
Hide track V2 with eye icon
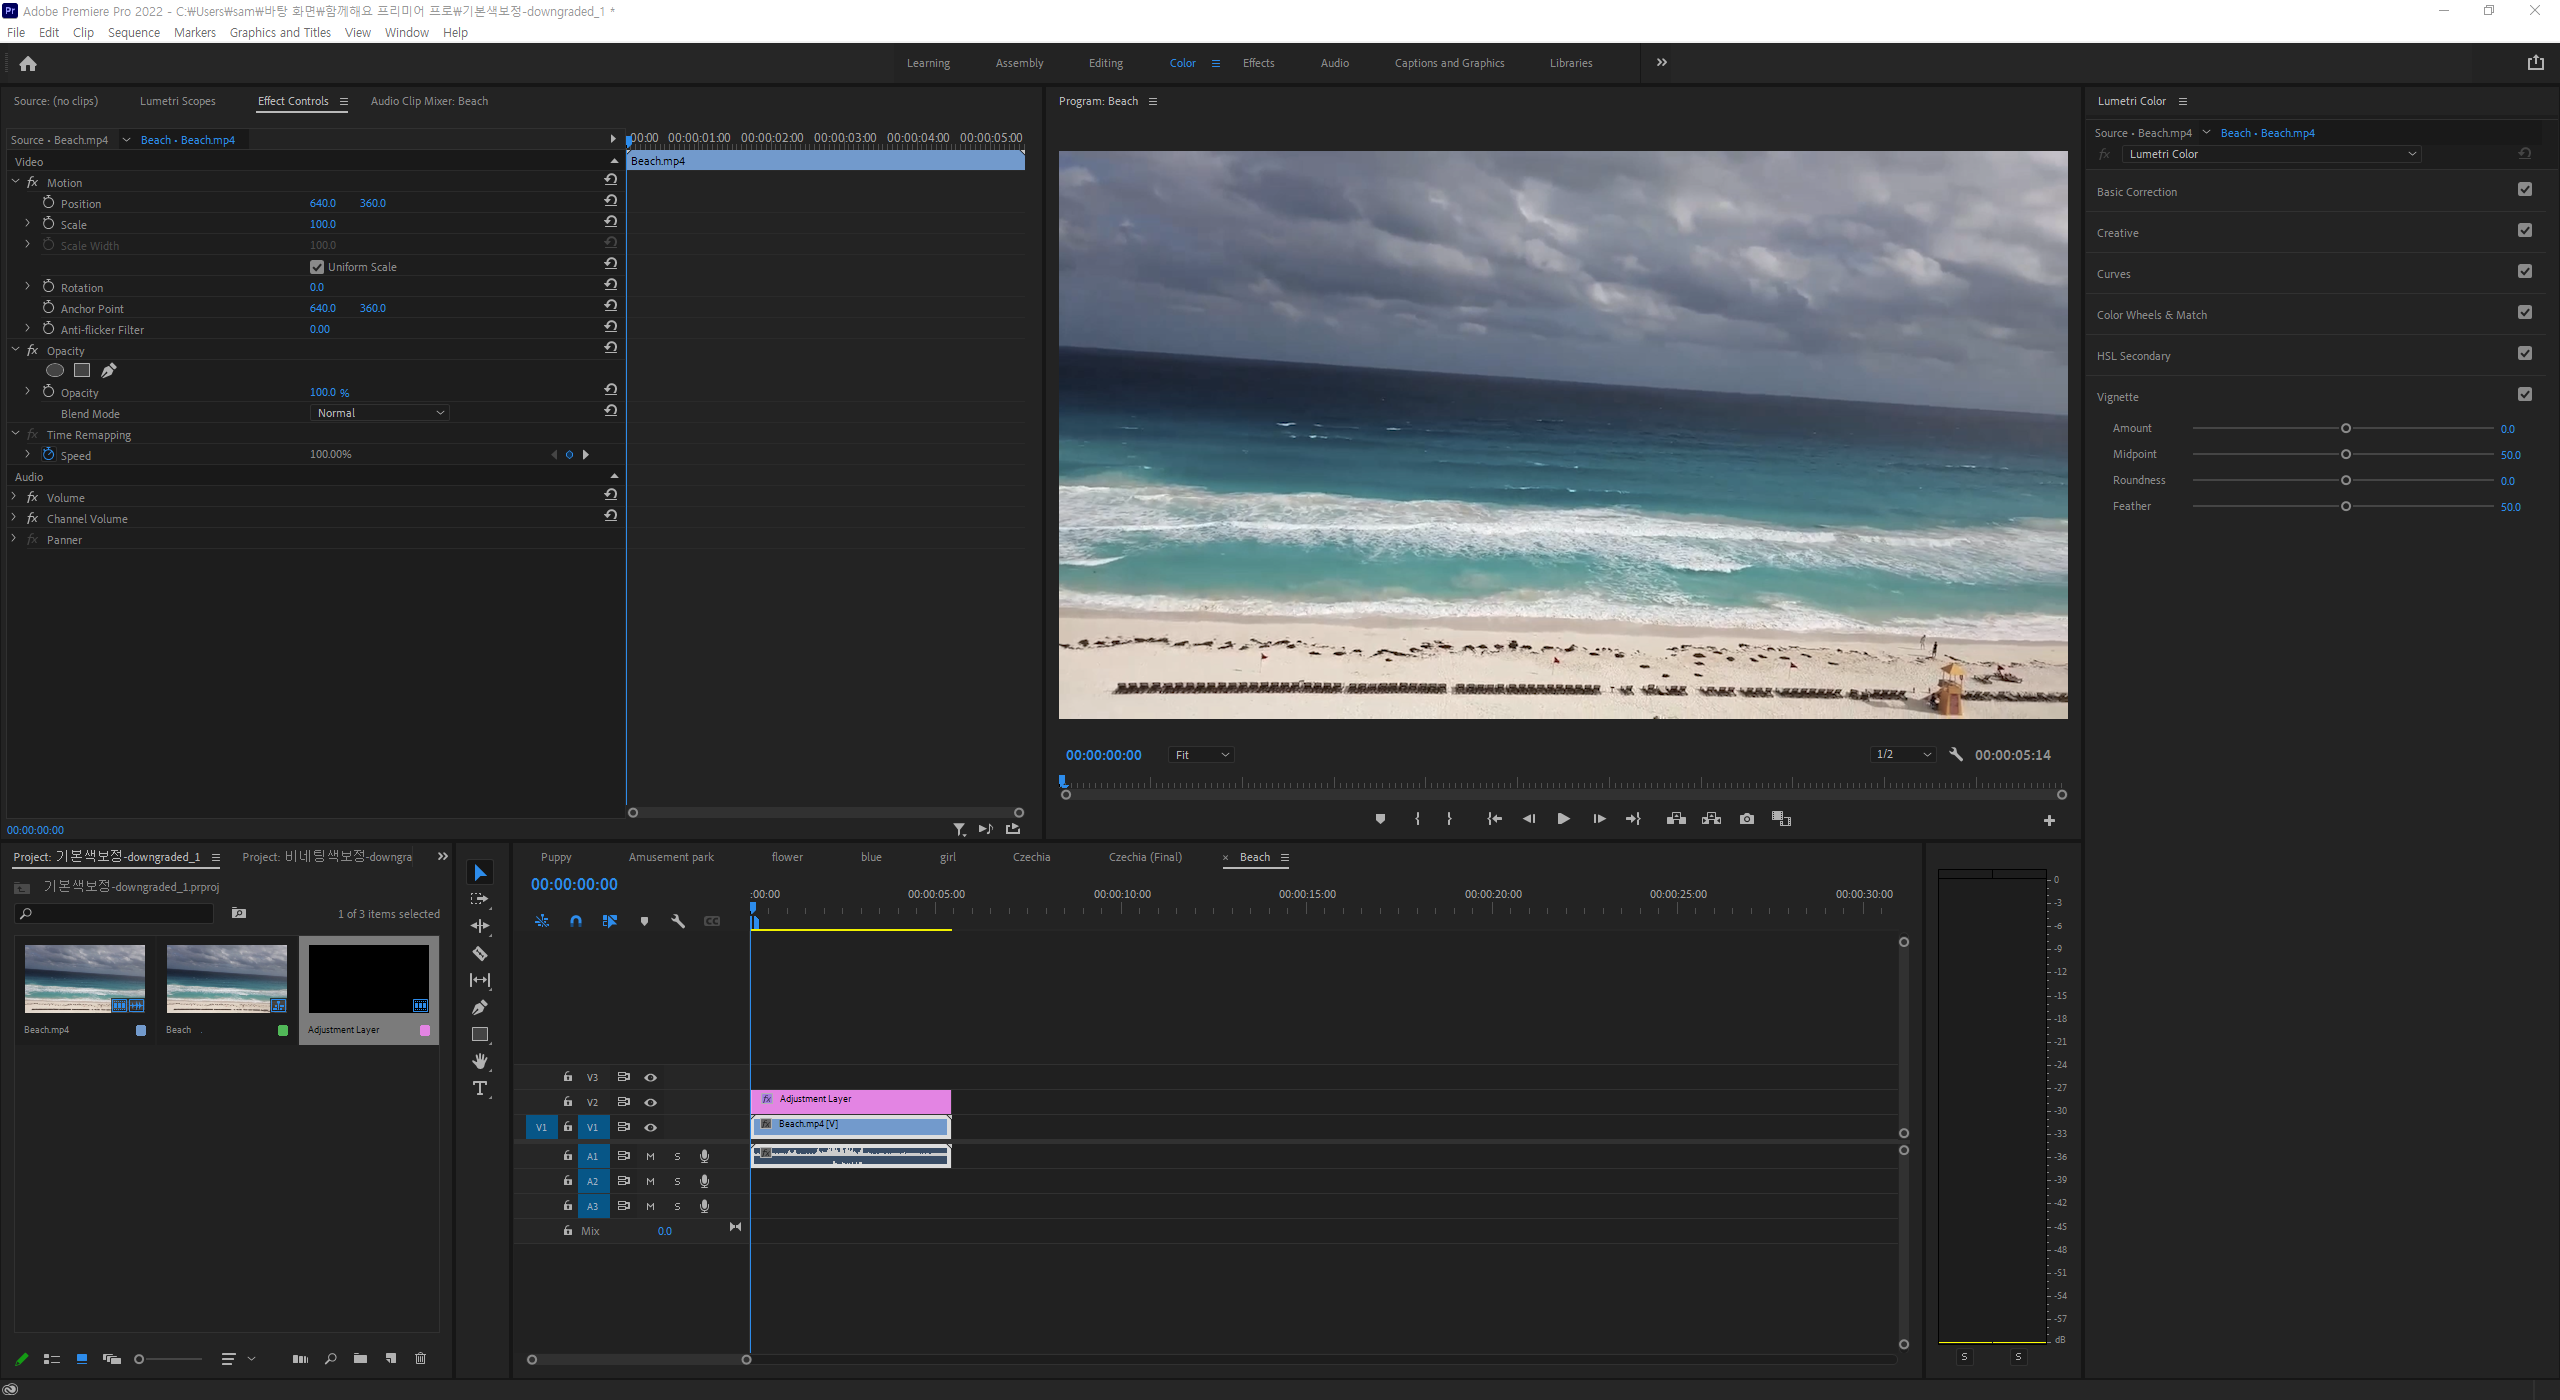pos(651,1102)
